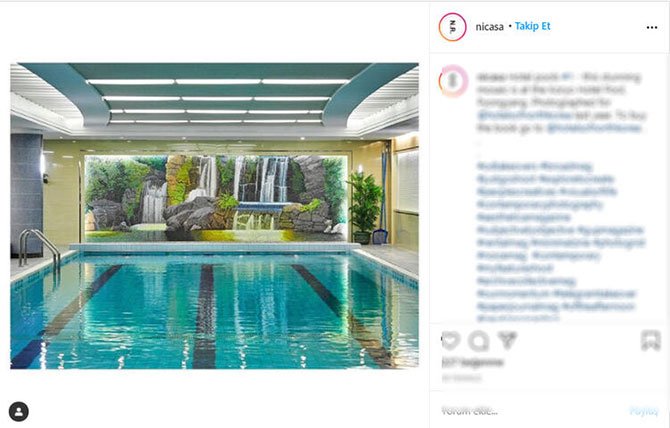
Task: Click the tagged people icon below photo
Action: click(x=19, y=412)
